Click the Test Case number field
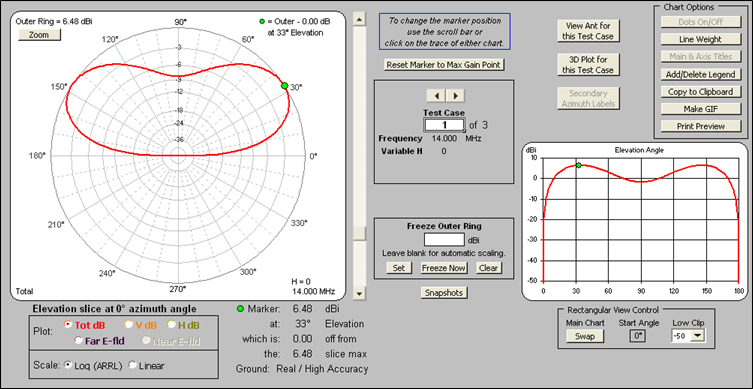This screenshot has width=753, height=389. click(x=445, y=125)
